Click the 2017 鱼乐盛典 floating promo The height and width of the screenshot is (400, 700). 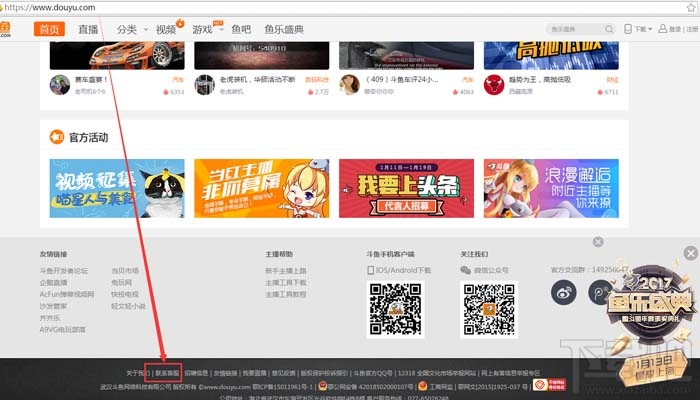[x=653, y=321]
